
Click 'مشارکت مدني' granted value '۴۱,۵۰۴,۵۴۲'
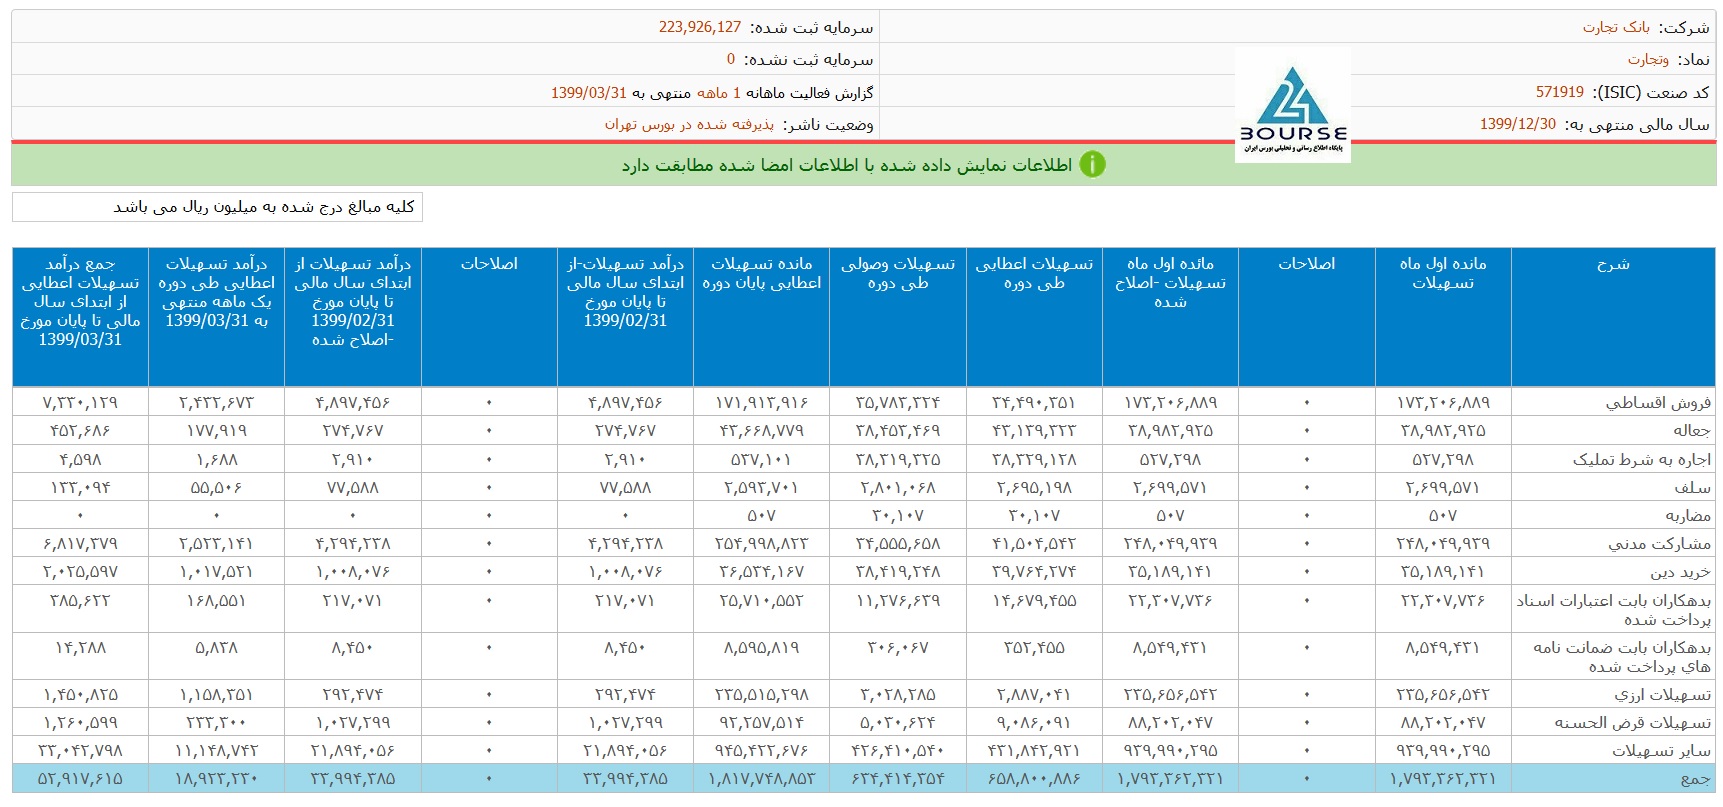(x=1034, y=543)
